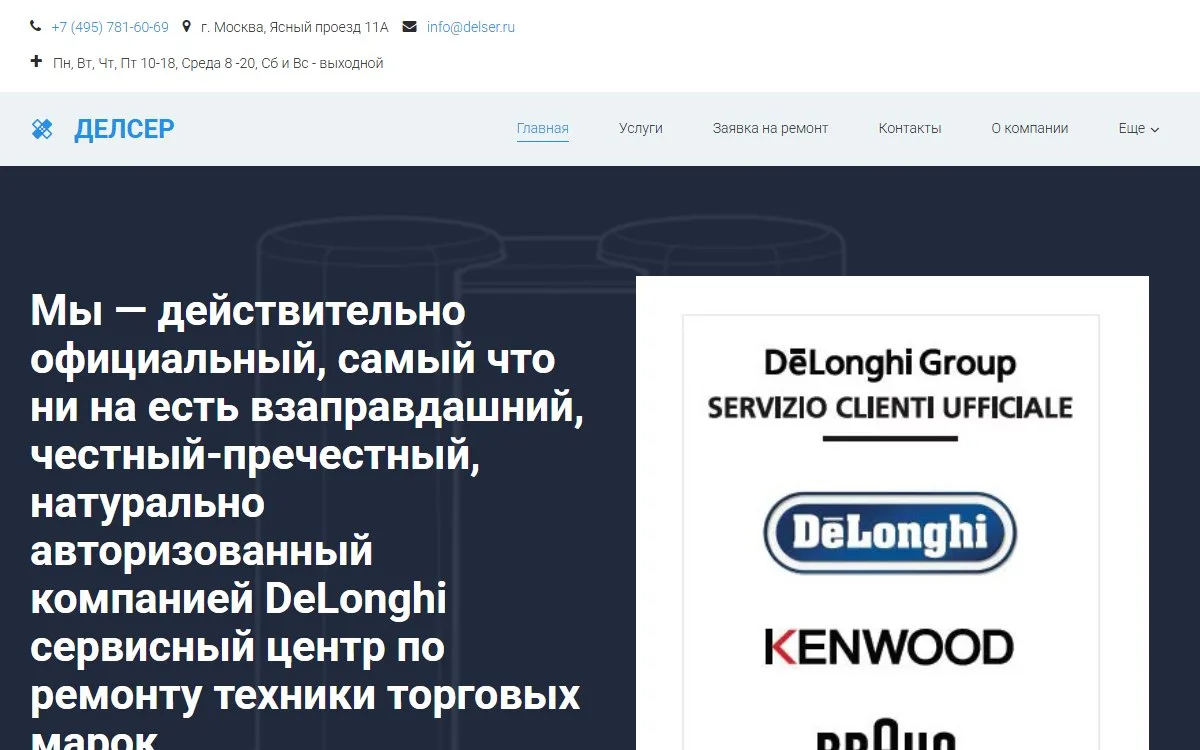Call phone number +7 (495) 781-60-69

[110, 27]
